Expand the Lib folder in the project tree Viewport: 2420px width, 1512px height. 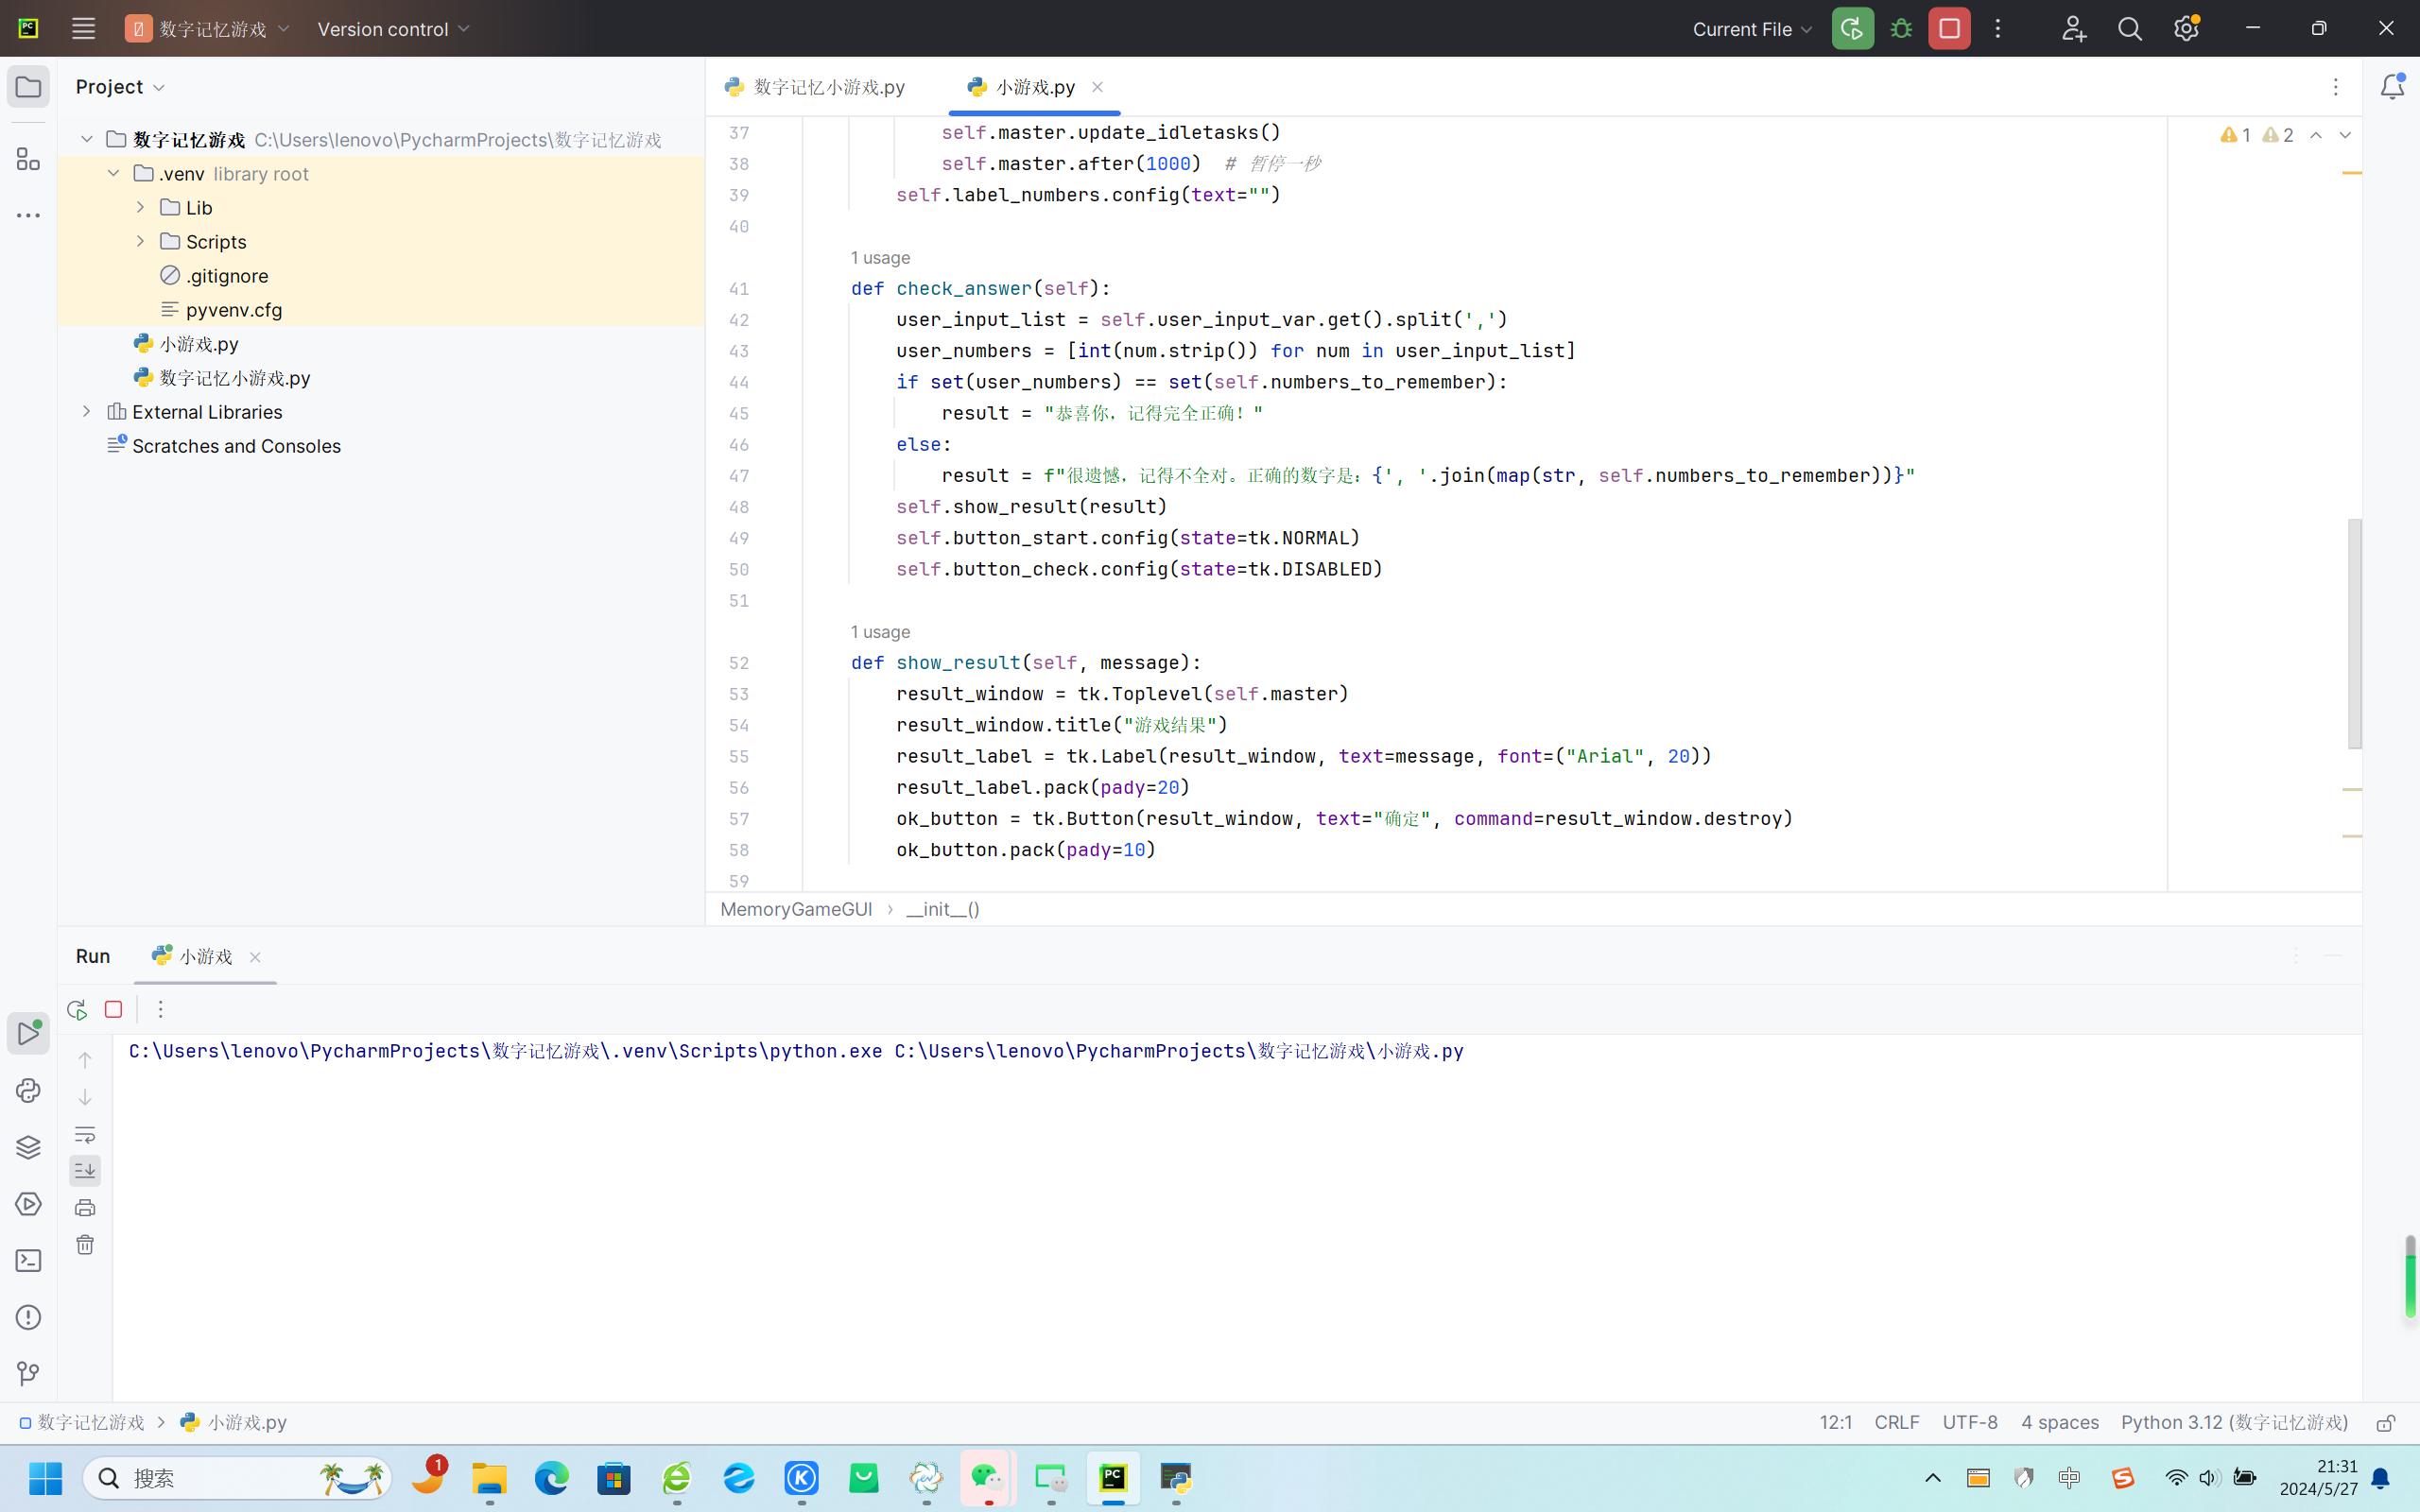[x=141, y=207]
